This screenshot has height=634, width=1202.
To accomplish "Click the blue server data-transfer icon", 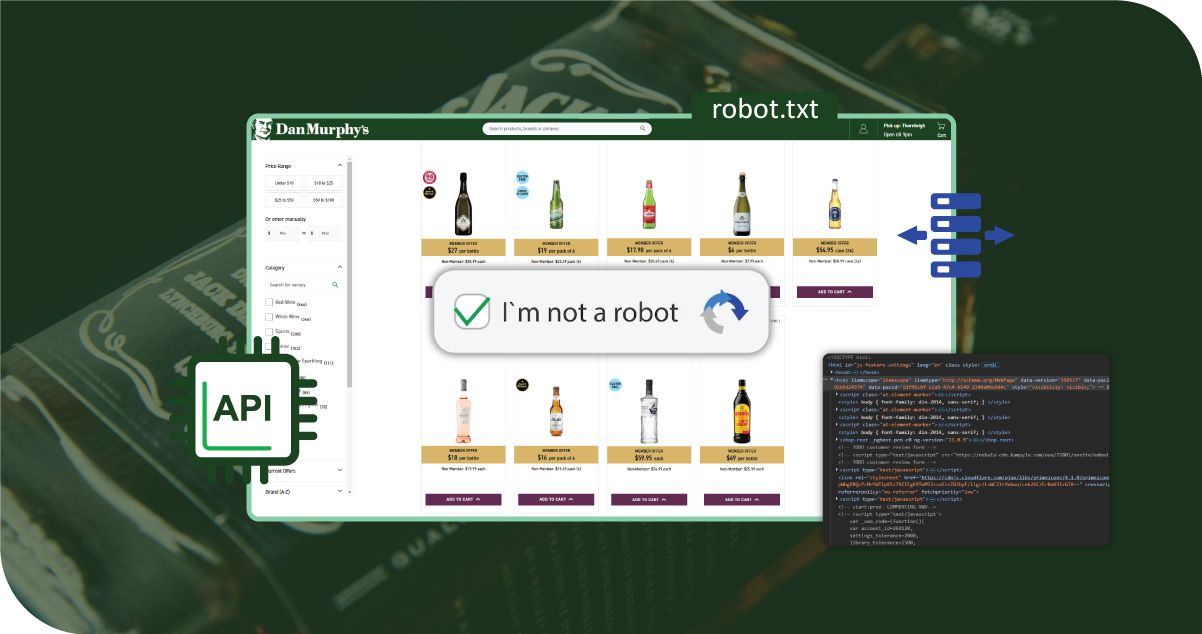I will pyautogui.click(x=955, y=235).
